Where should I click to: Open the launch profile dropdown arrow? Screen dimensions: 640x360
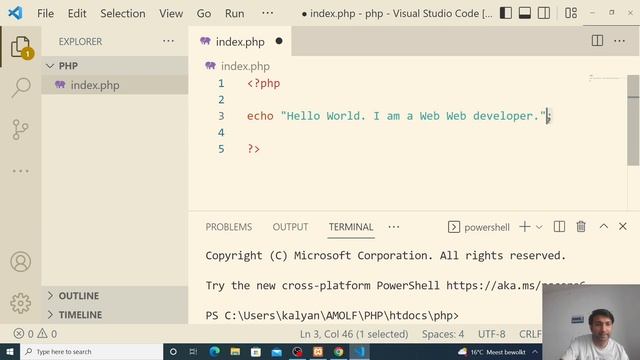pyautogui.click(x=539, y=227)
